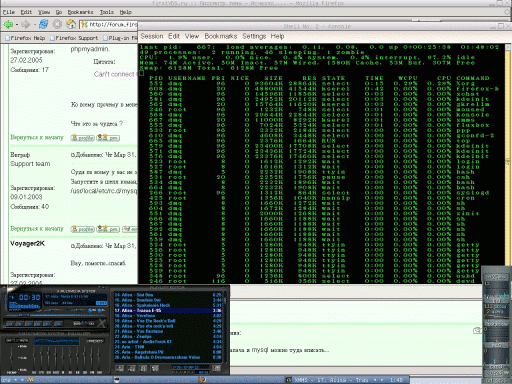Open Konsole Settings menu
The image size is (512, 384).
point(254,36)
